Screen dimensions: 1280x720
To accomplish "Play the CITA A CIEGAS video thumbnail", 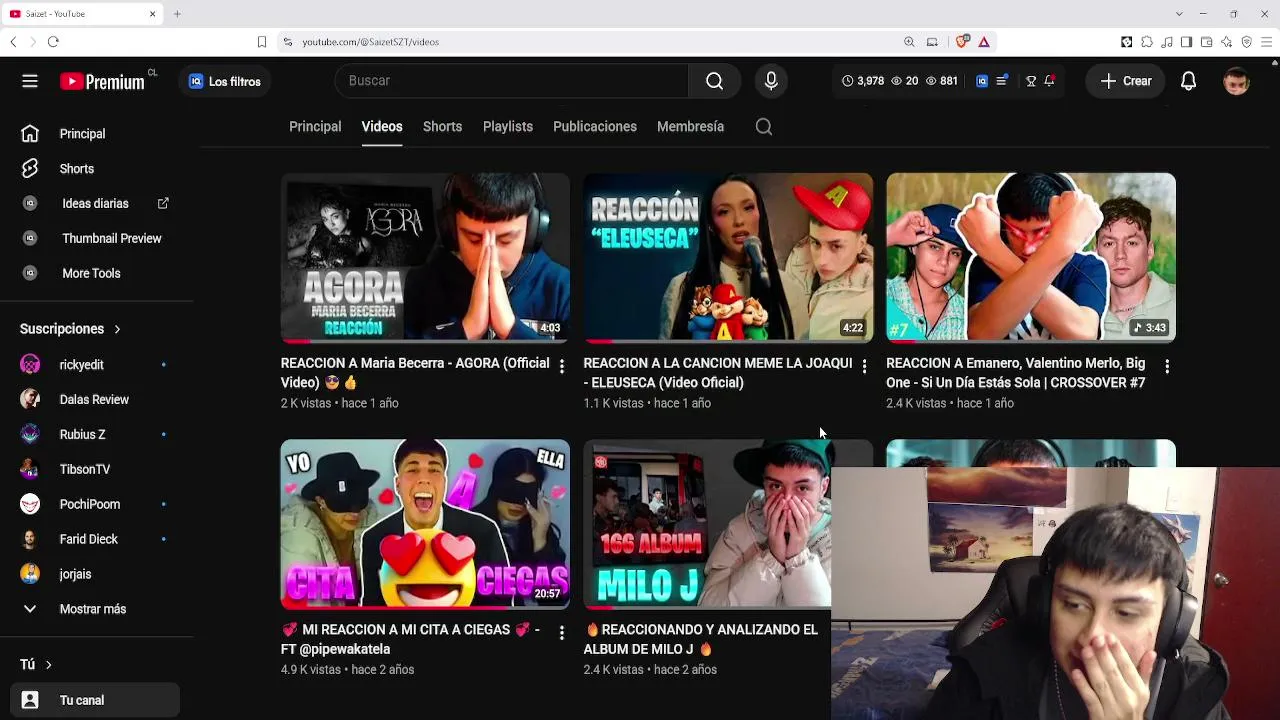I will 425,524.
